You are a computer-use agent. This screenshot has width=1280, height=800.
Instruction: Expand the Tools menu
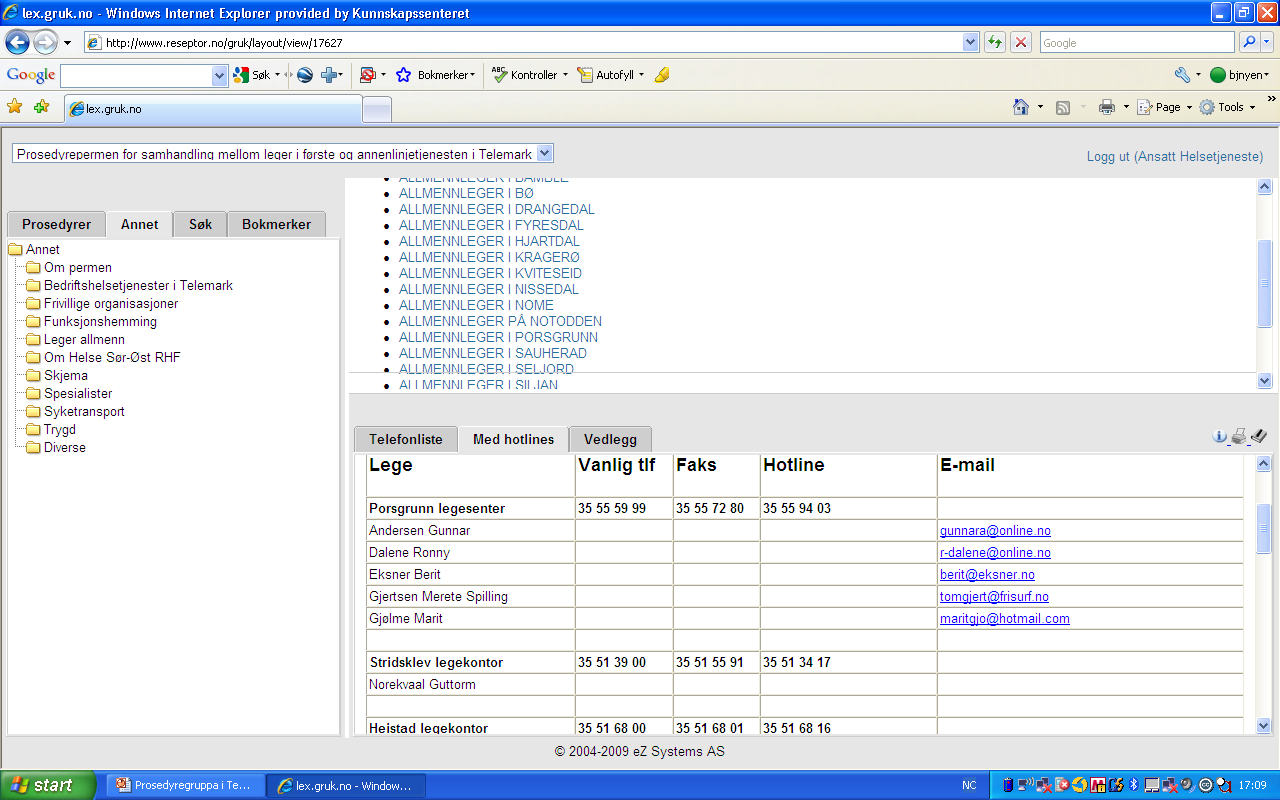[x=1227, y=107]
